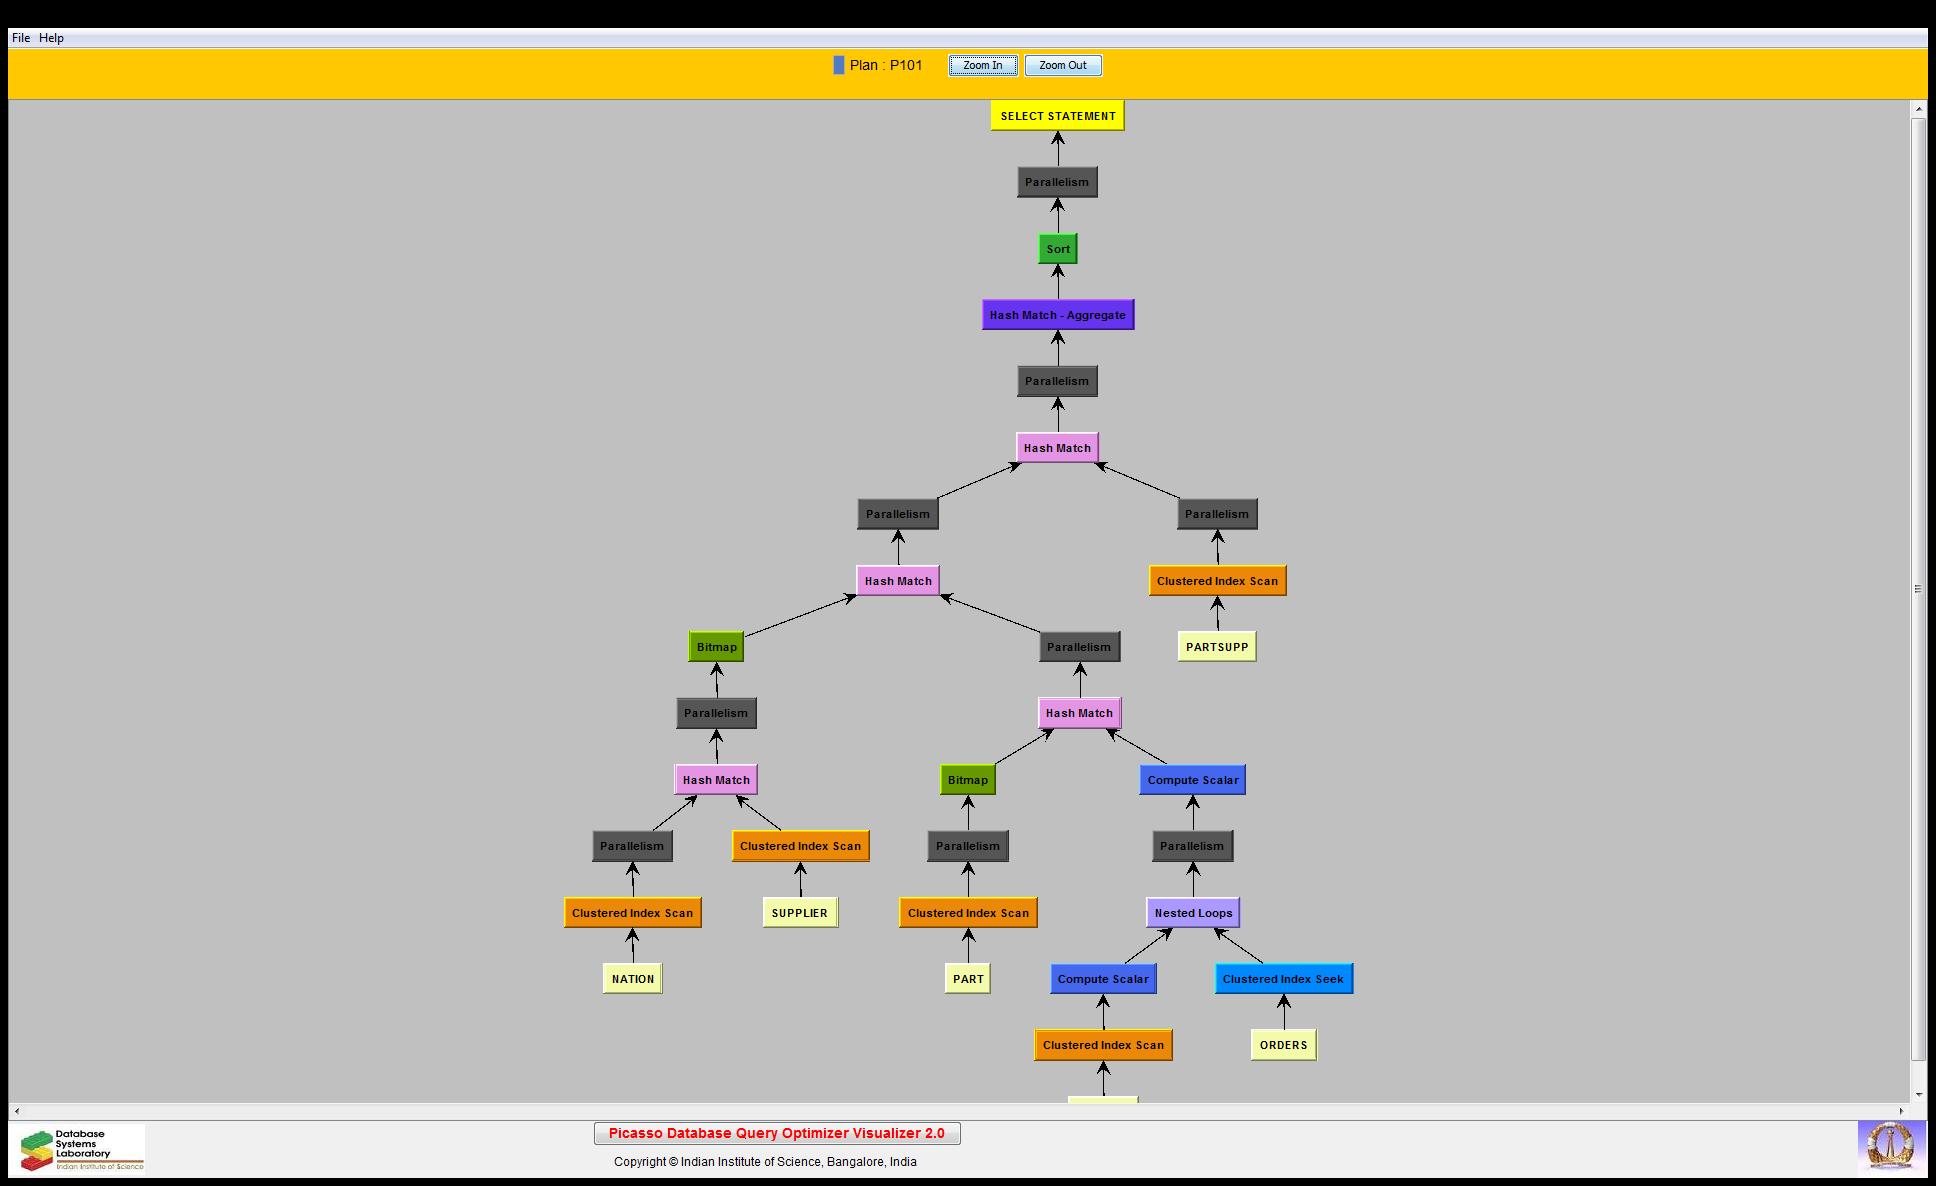Screen dimensions: 1936x1186
Task: Click the Picasso Database Query Optimizer Visualizer label
Action: pyautogui.click(x=776, y=1133)
